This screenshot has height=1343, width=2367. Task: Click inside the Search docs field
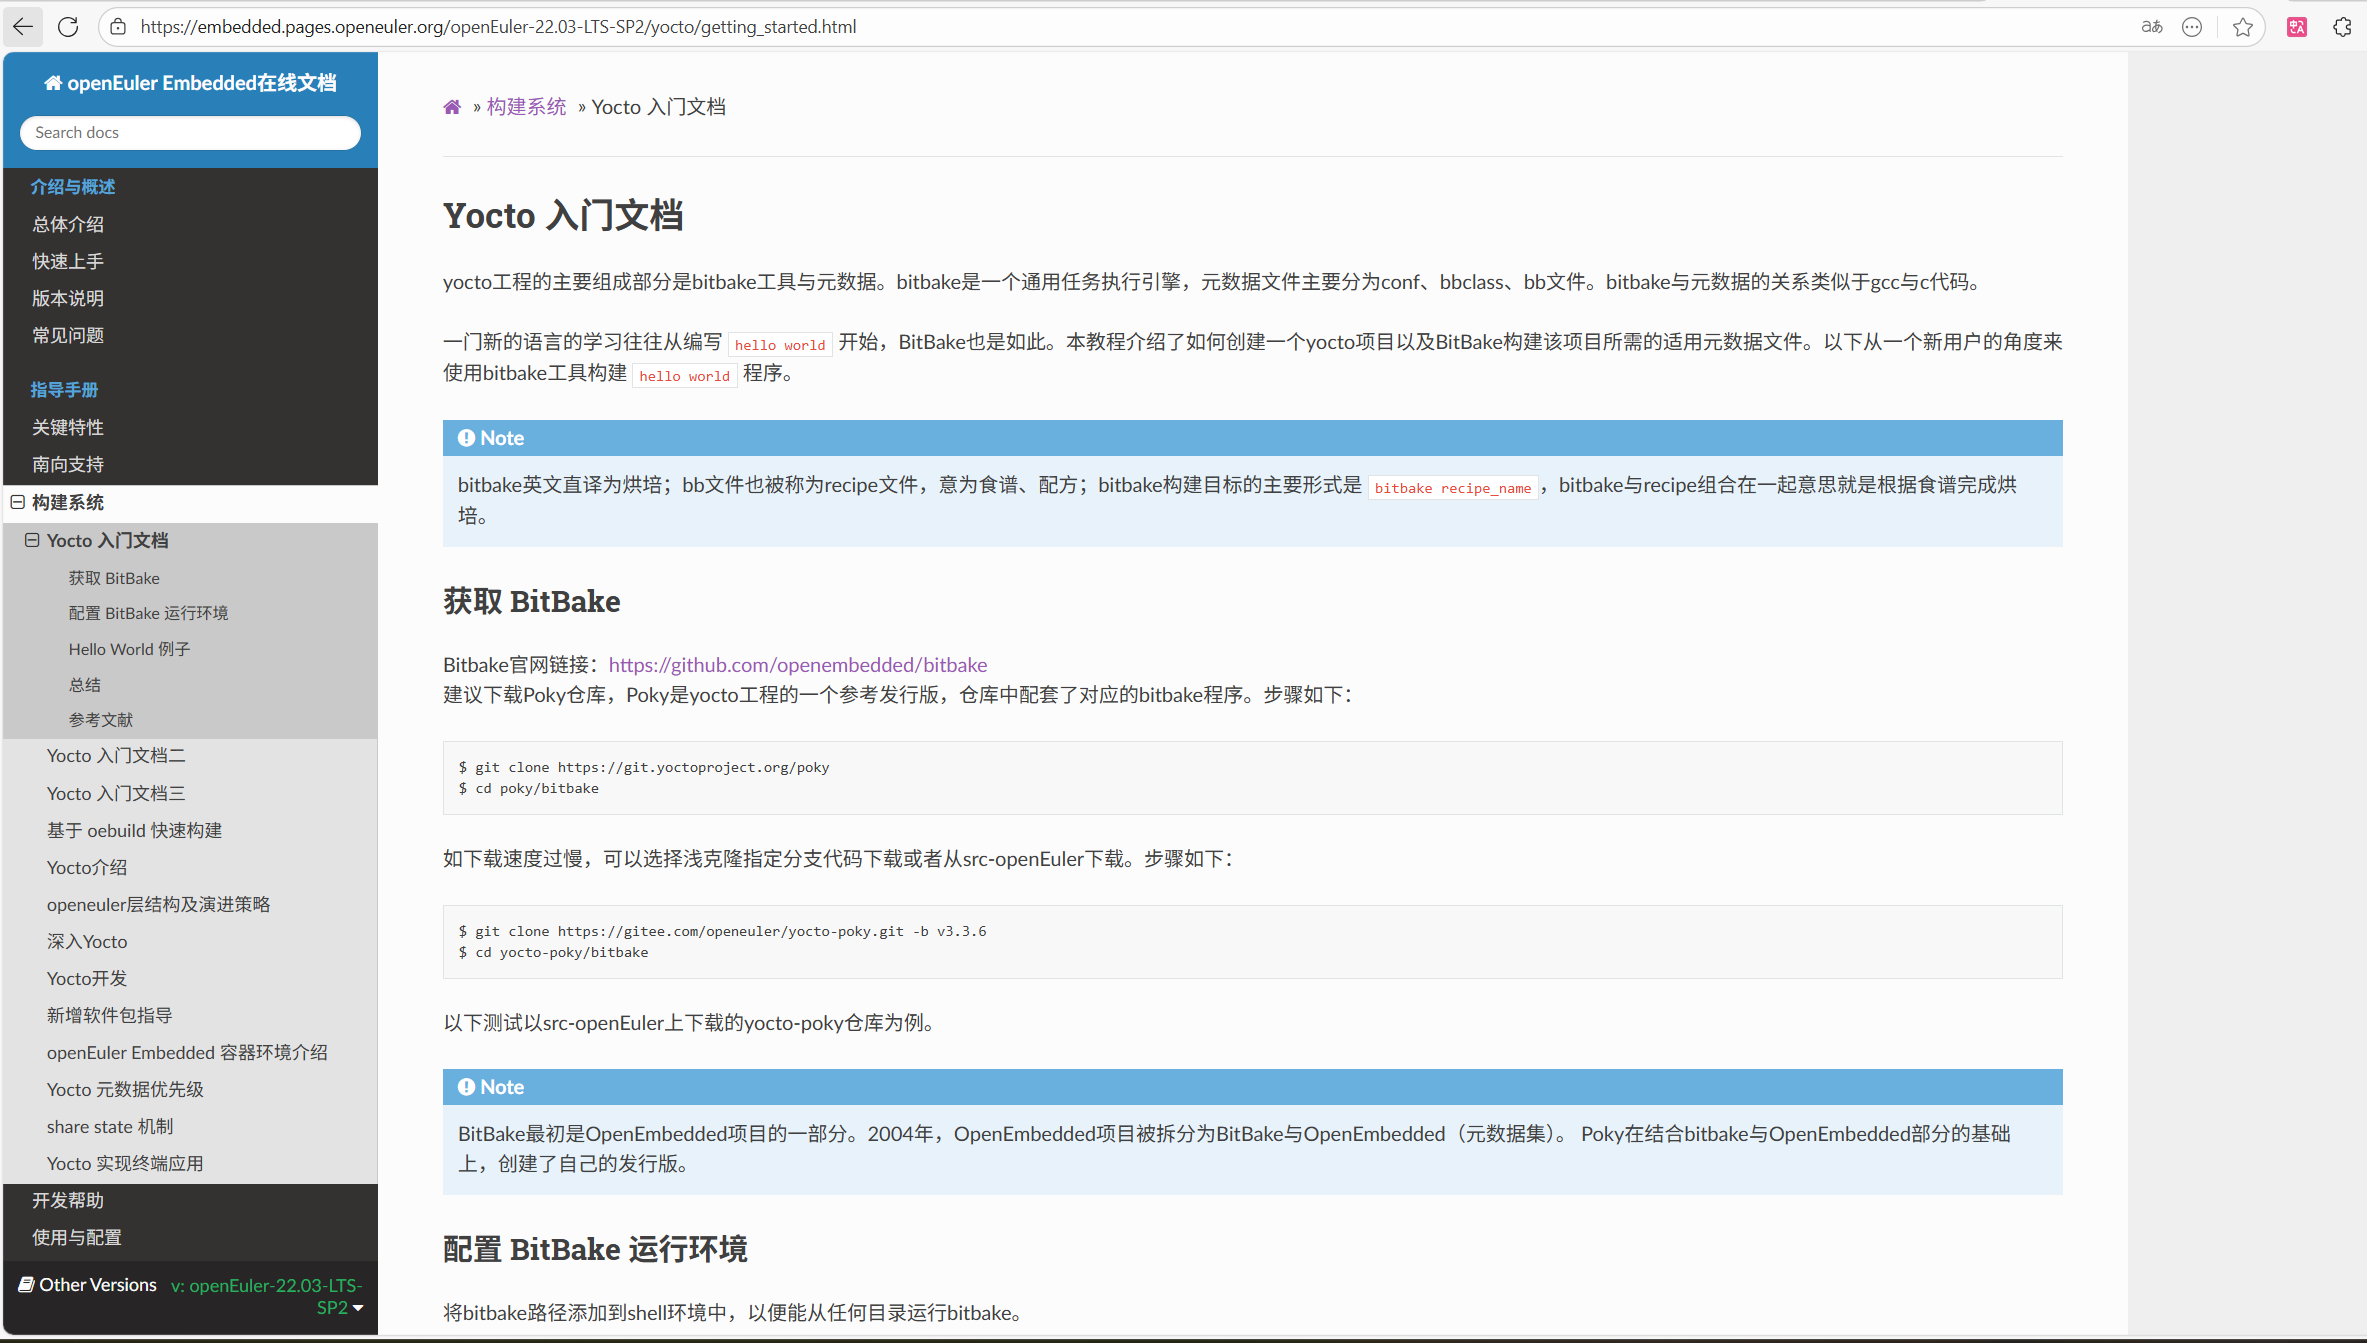pos(189,132)
